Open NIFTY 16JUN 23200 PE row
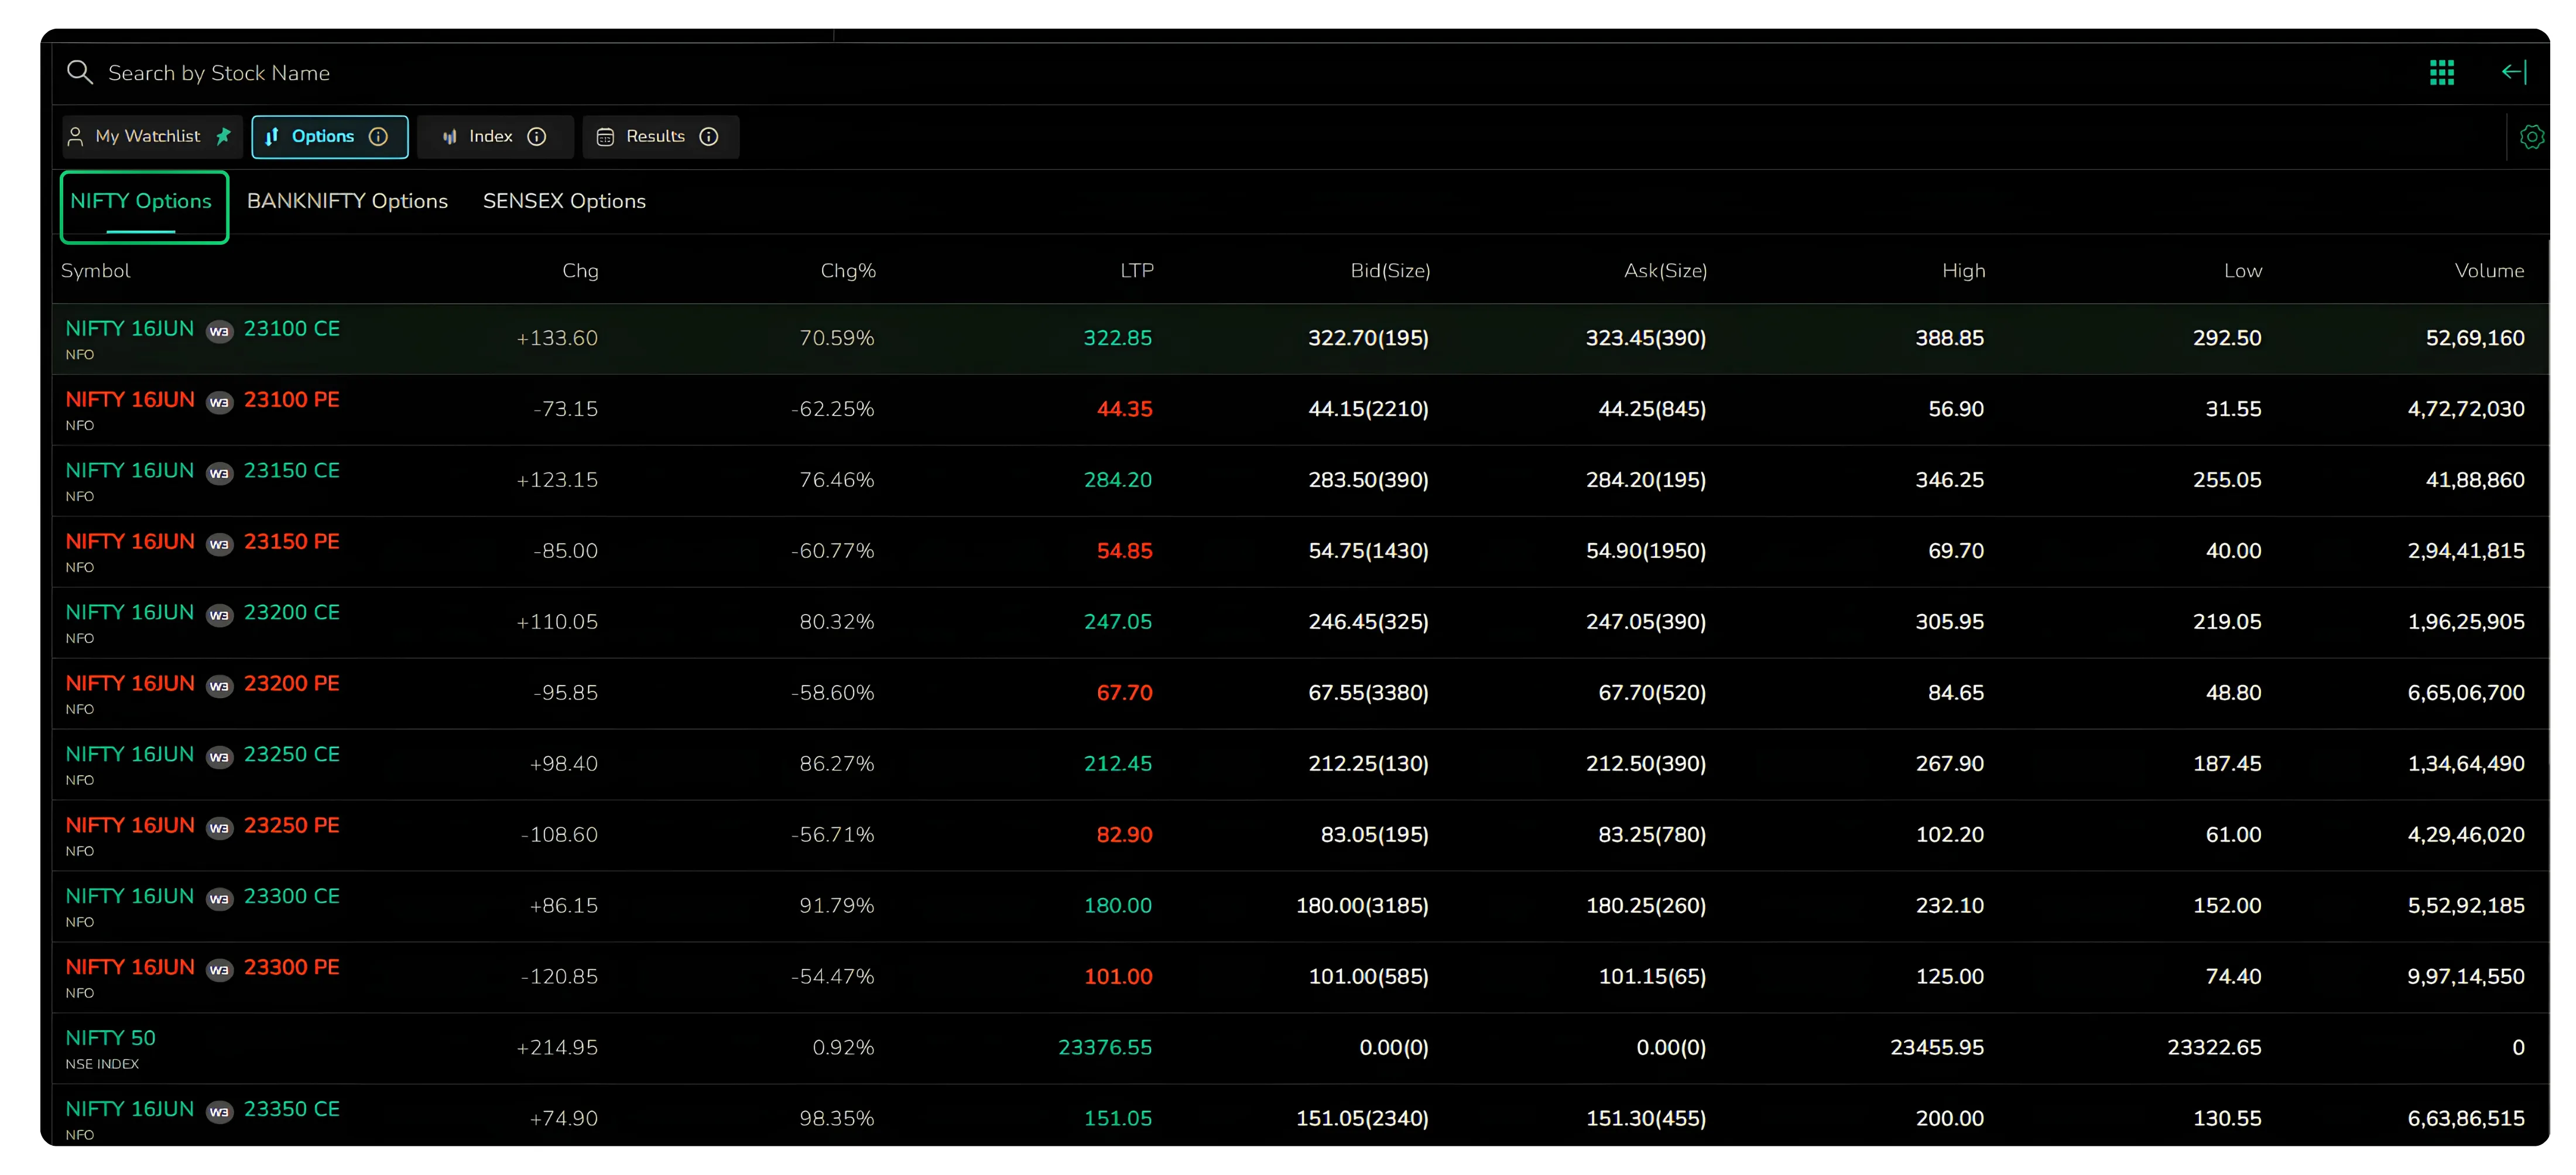 tap(1300, 694)
